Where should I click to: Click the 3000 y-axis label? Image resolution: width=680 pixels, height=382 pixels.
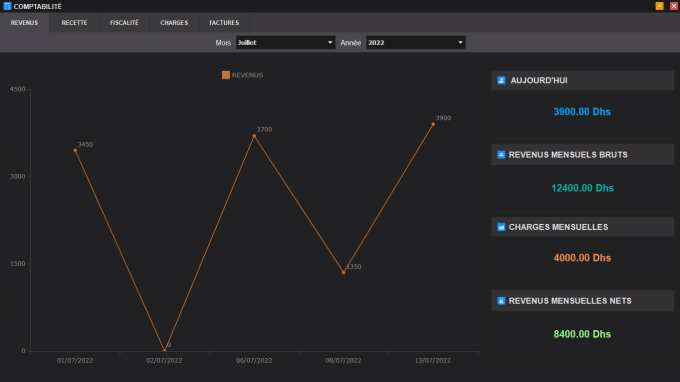click(18, 176)
